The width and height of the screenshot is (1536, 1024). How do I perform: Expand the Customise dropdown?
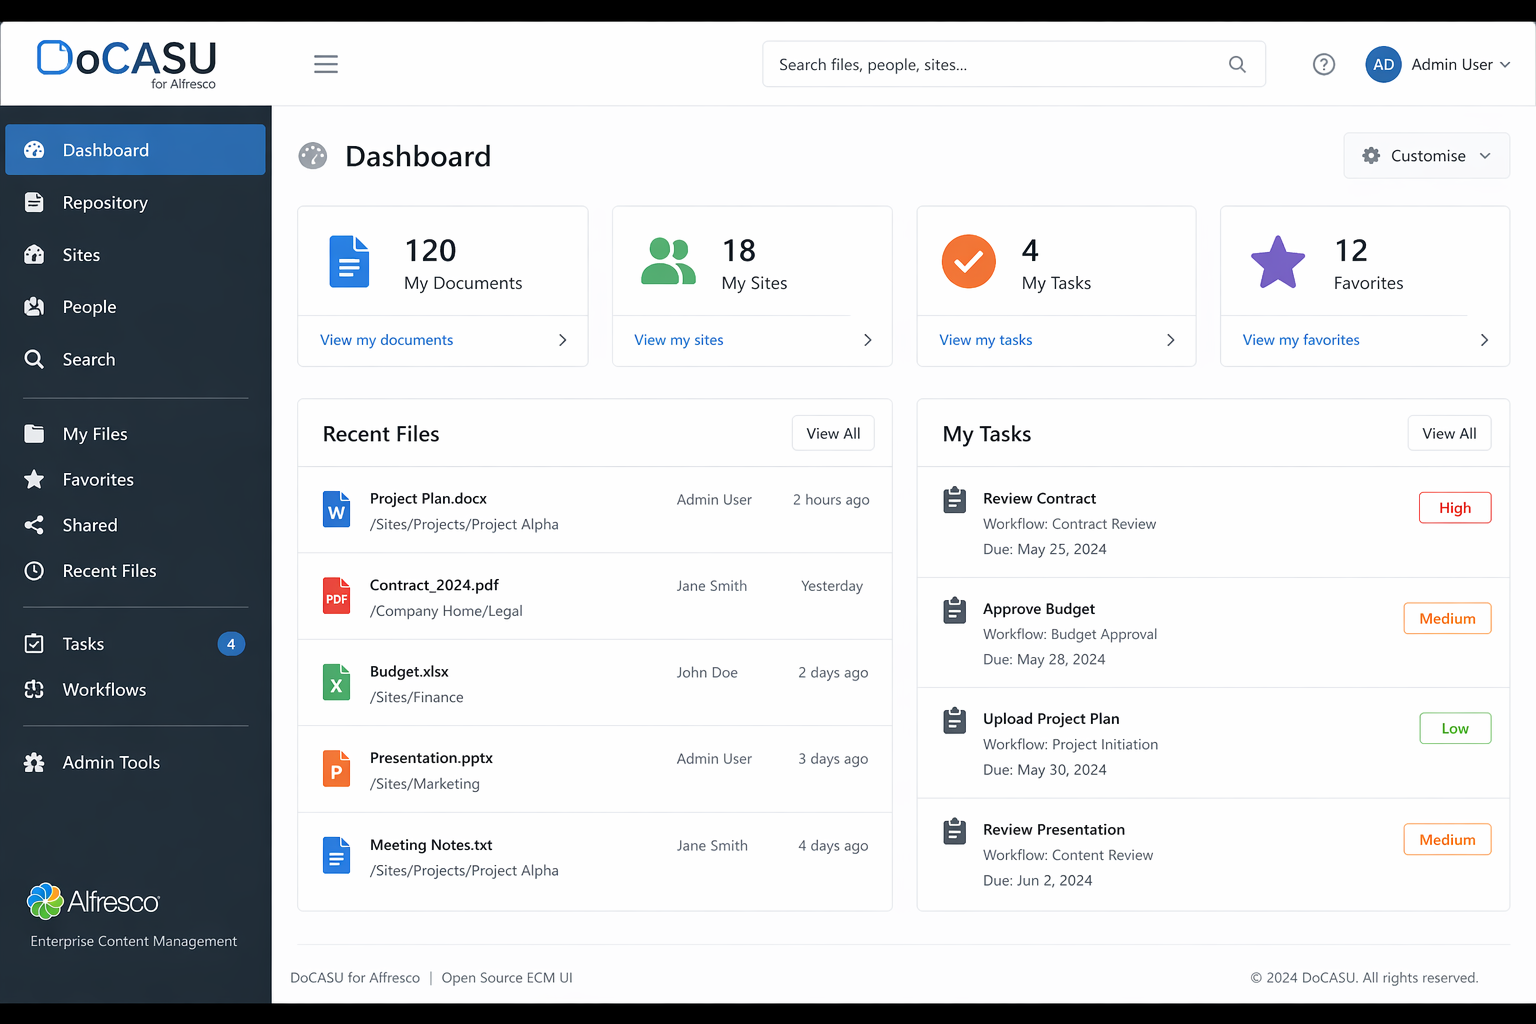click(x=1426, y=156)
